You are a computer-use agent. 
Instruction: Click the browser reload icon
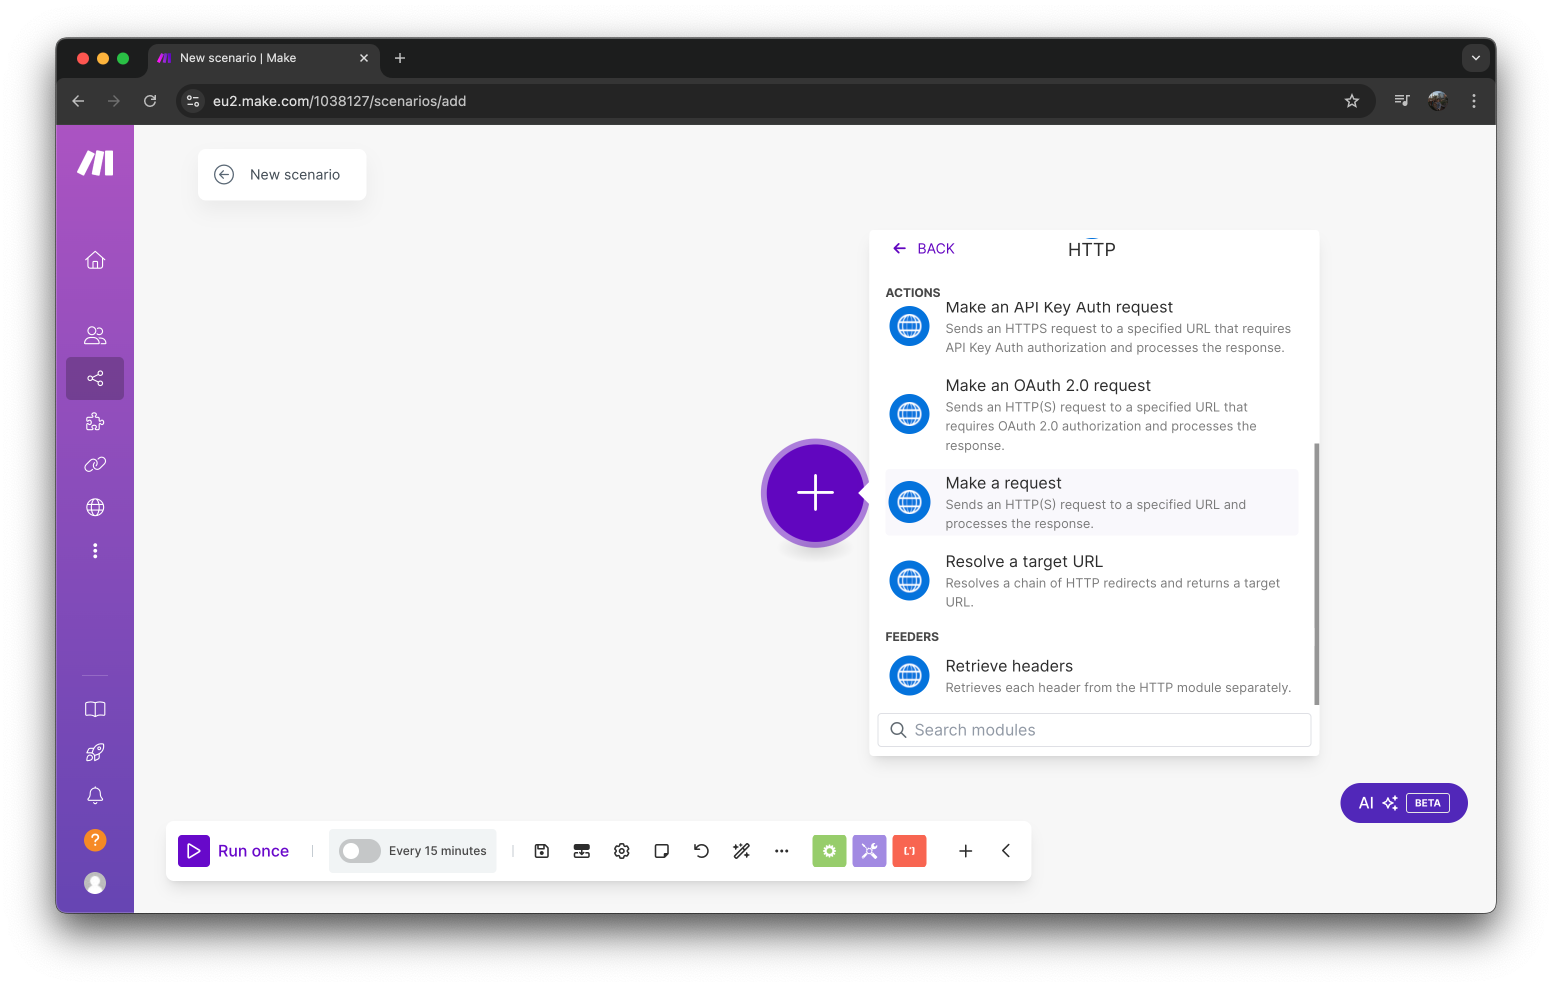coord(150,101)
